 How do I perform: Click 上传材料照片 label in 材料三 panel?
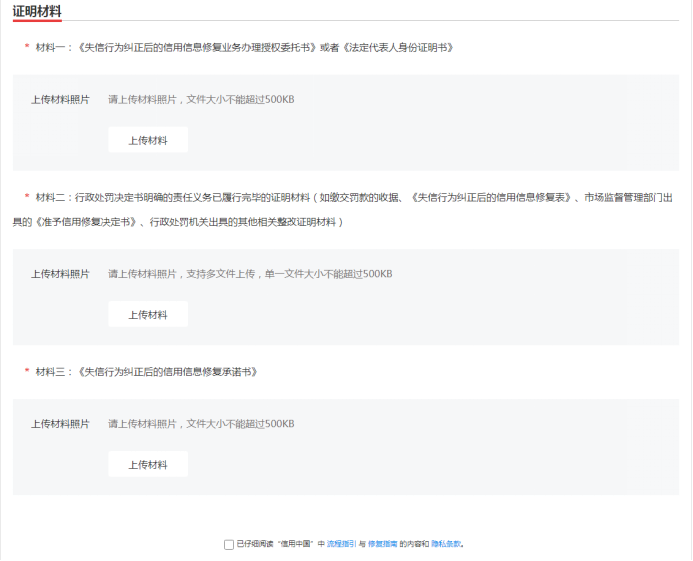(60, 423)
